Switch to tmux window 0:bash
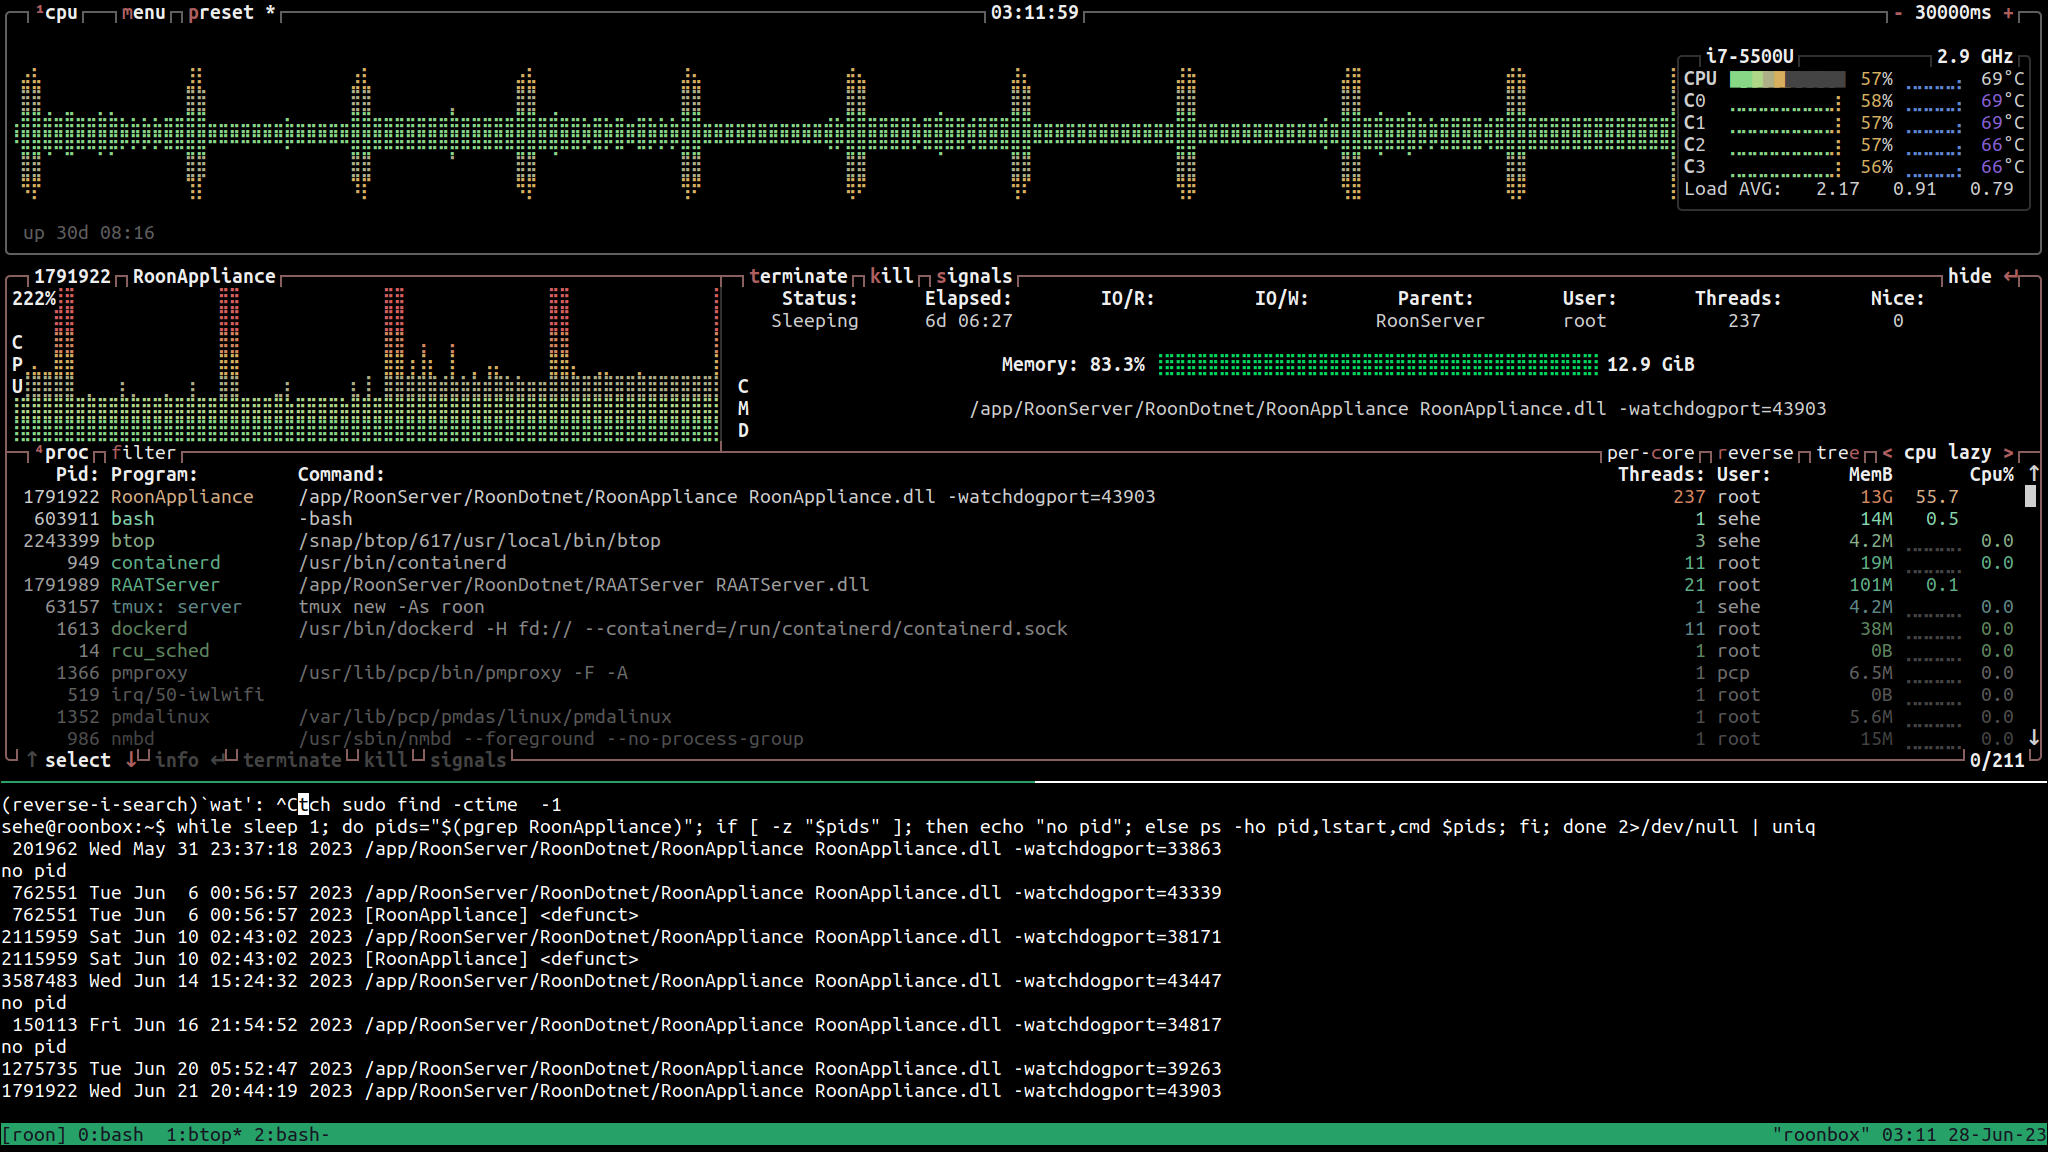The image size is (2048, 1152). [x=110, y=1134]
